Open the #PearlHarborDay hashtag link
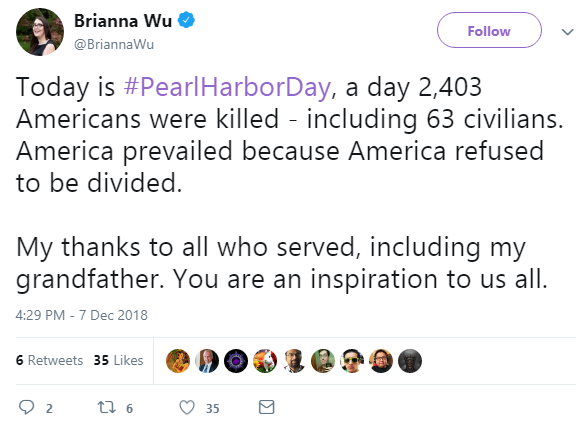 coord(227,87)
